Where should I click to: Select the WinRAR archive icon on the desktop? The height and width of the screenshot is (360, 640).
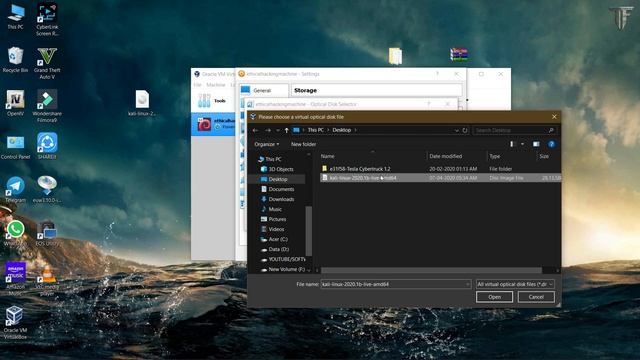click(459, 54)
